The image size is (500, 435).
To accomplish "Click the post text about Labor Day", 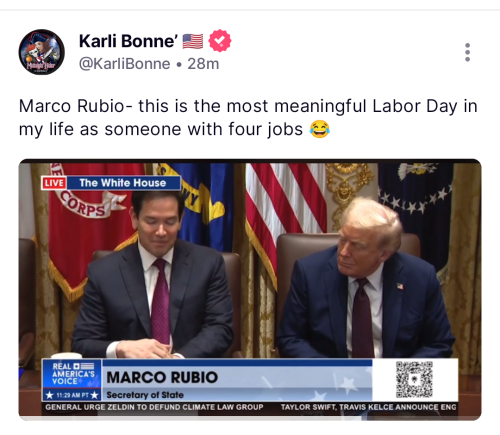I will point(248,118).
